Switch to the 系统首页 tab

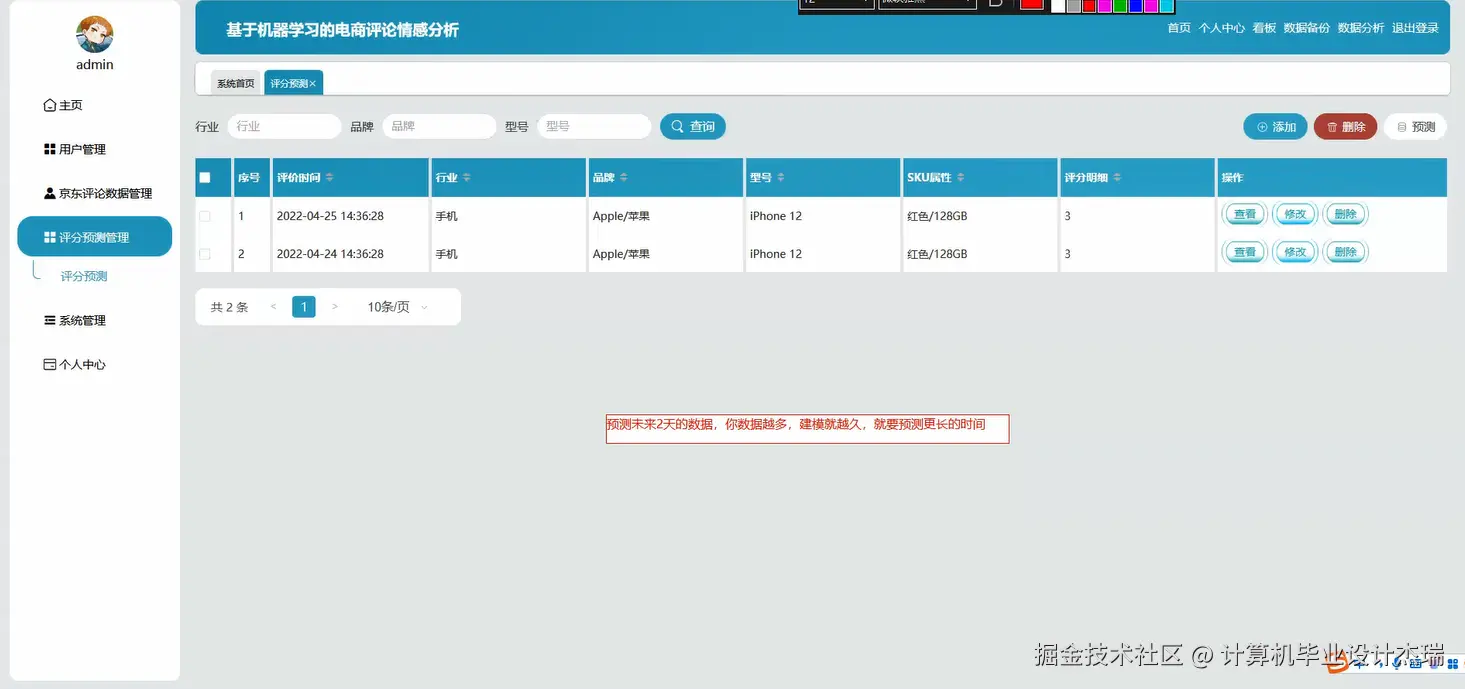point(236,84)
